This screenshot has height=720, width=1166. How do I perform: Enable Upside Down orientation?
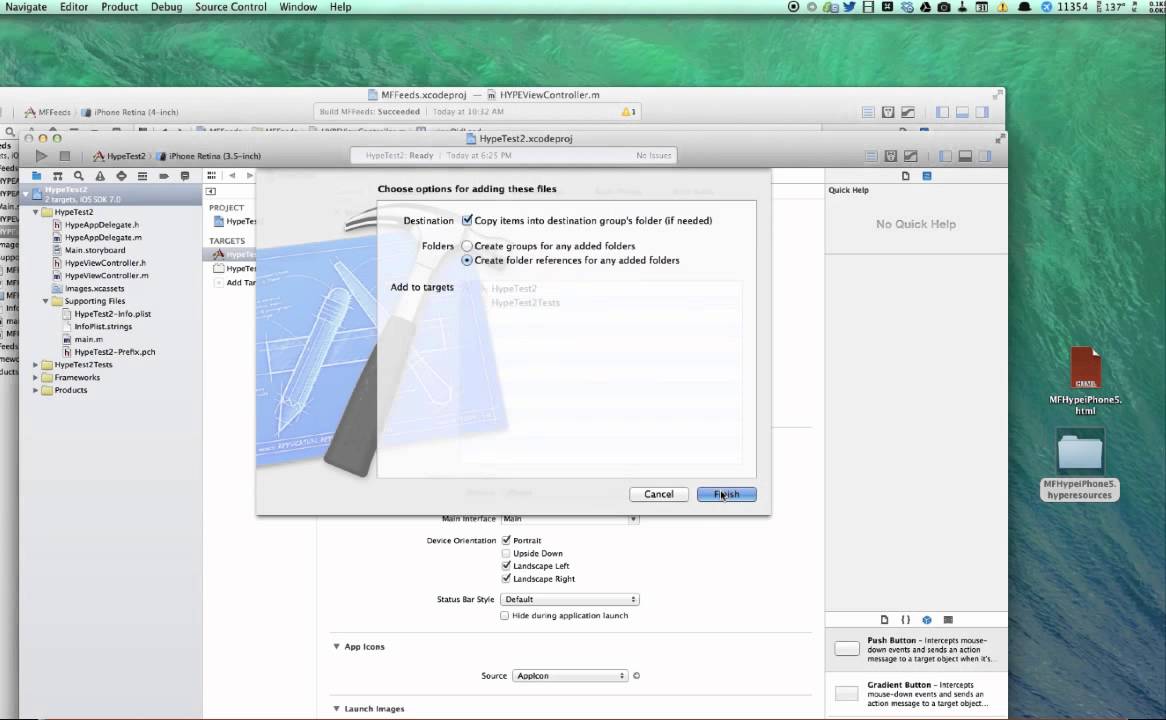tap(506, 553)
